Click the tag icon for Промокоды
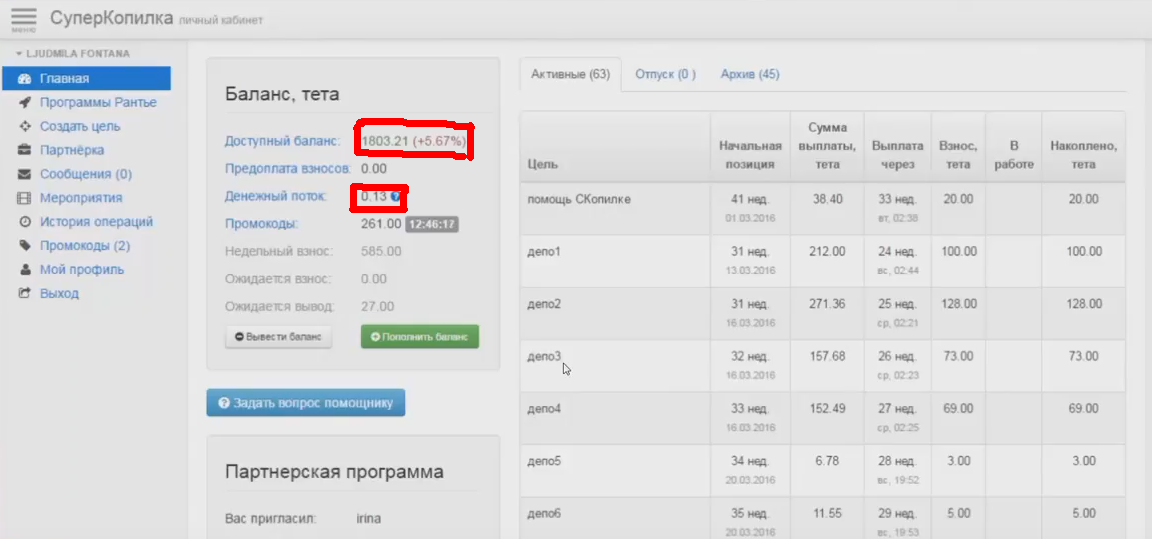Viewport: 1152px width, 539px height. pyautogui.click(x=25, y=246)
